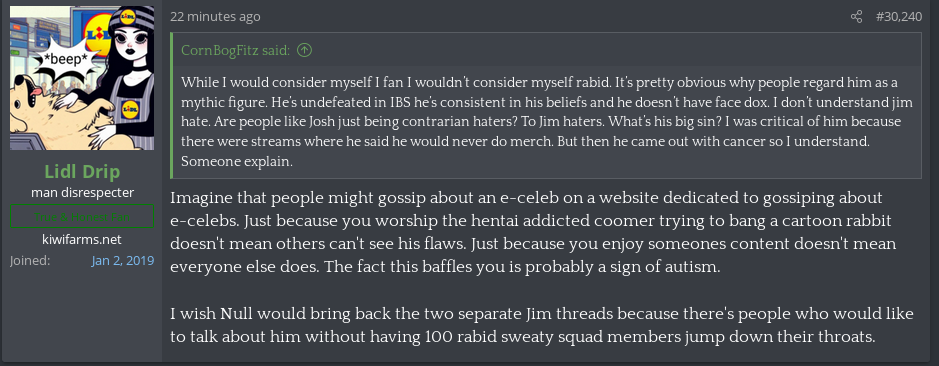Click the paragraph starting 'I wish Null'
Image resolution: width=939 pixels, height=366 pixels.
coord(541,325)
